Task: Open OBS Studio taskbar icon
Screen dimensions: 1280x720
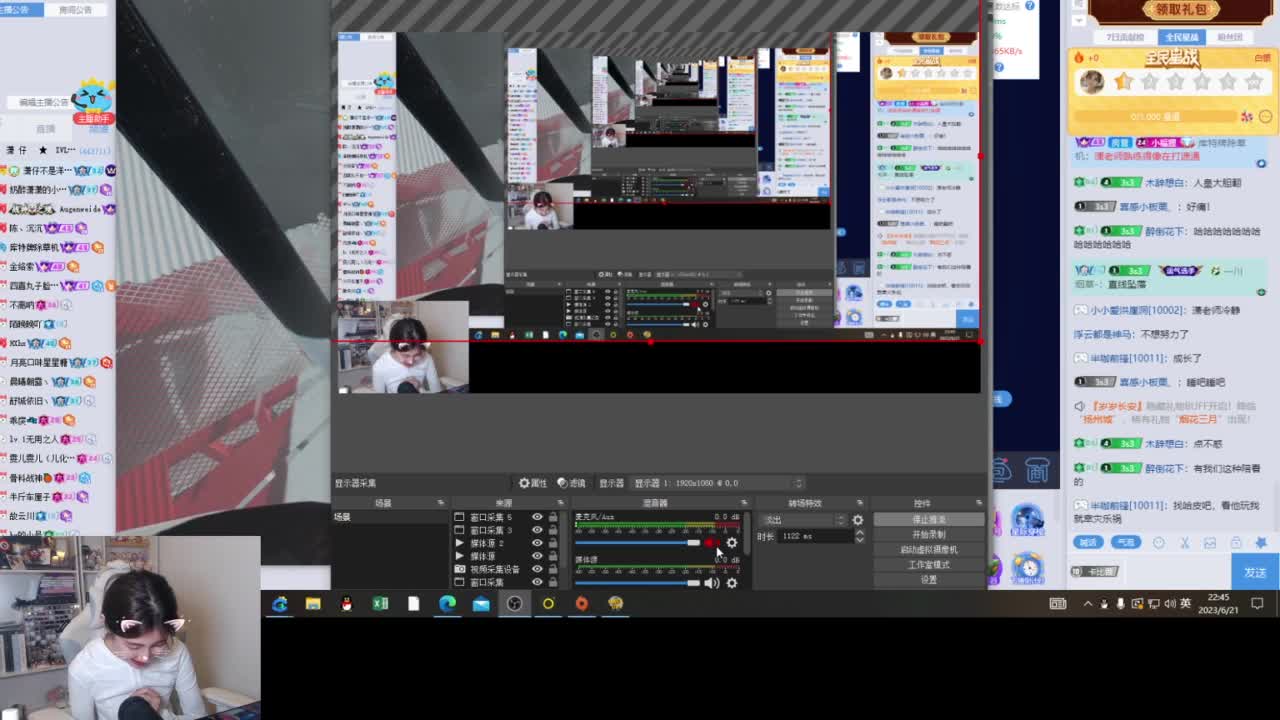Action: (514, 603)
